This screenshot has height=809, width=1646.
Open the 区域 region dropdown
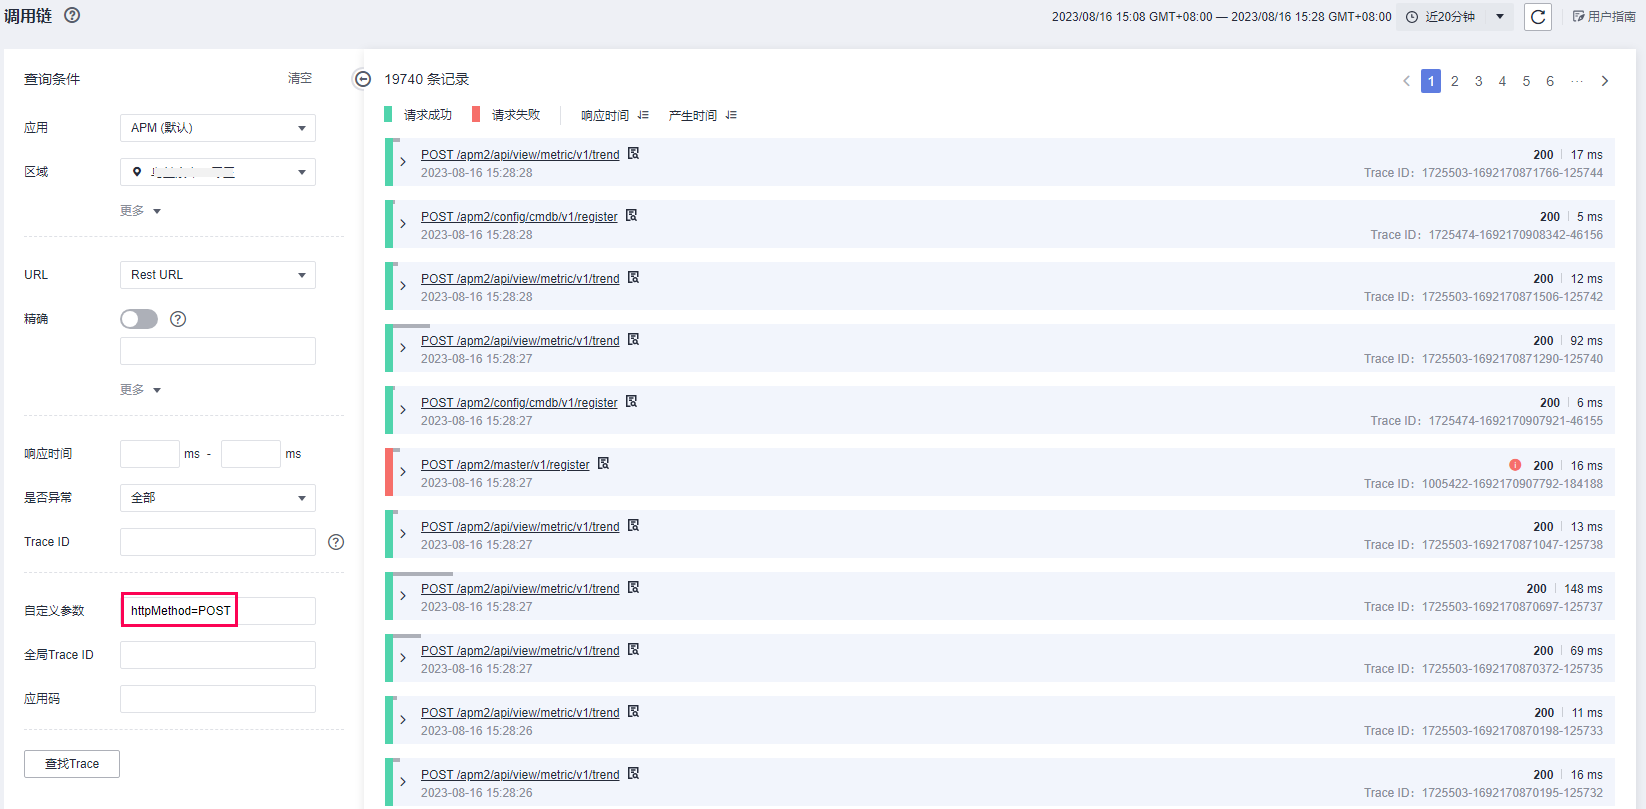tap(218, 172)
